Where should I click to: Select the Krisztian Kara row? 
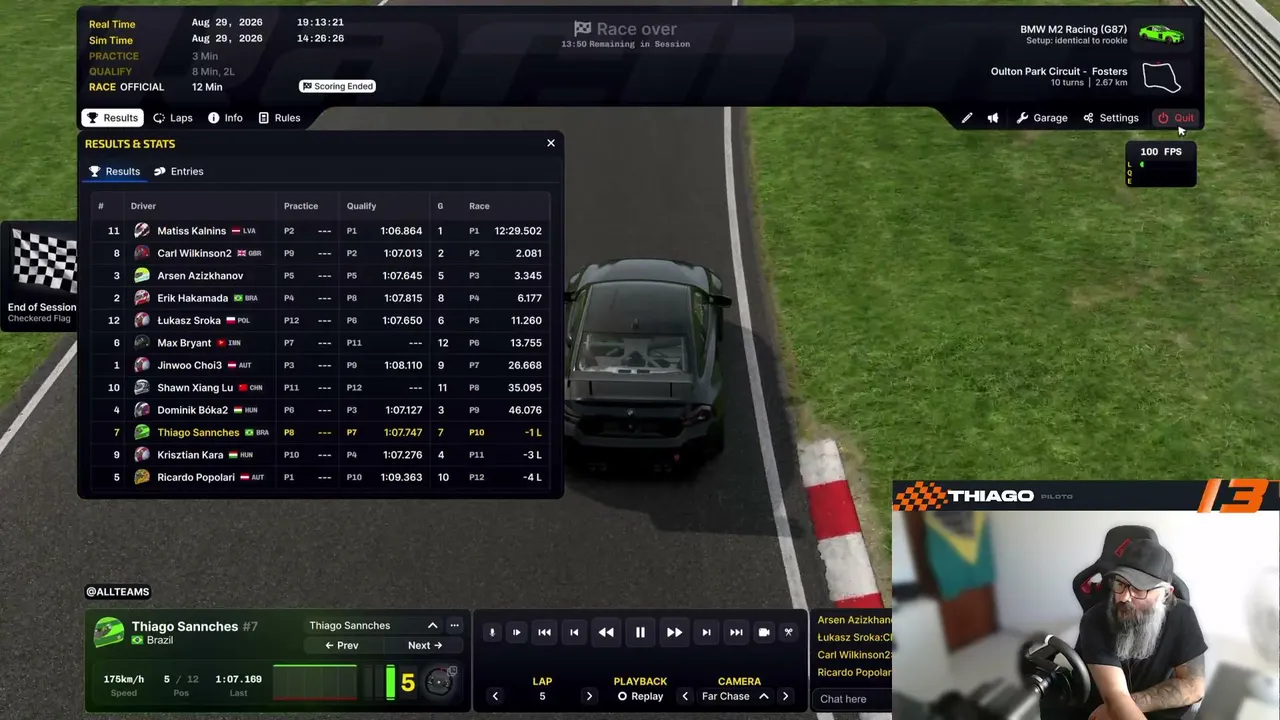click(320, 455)
